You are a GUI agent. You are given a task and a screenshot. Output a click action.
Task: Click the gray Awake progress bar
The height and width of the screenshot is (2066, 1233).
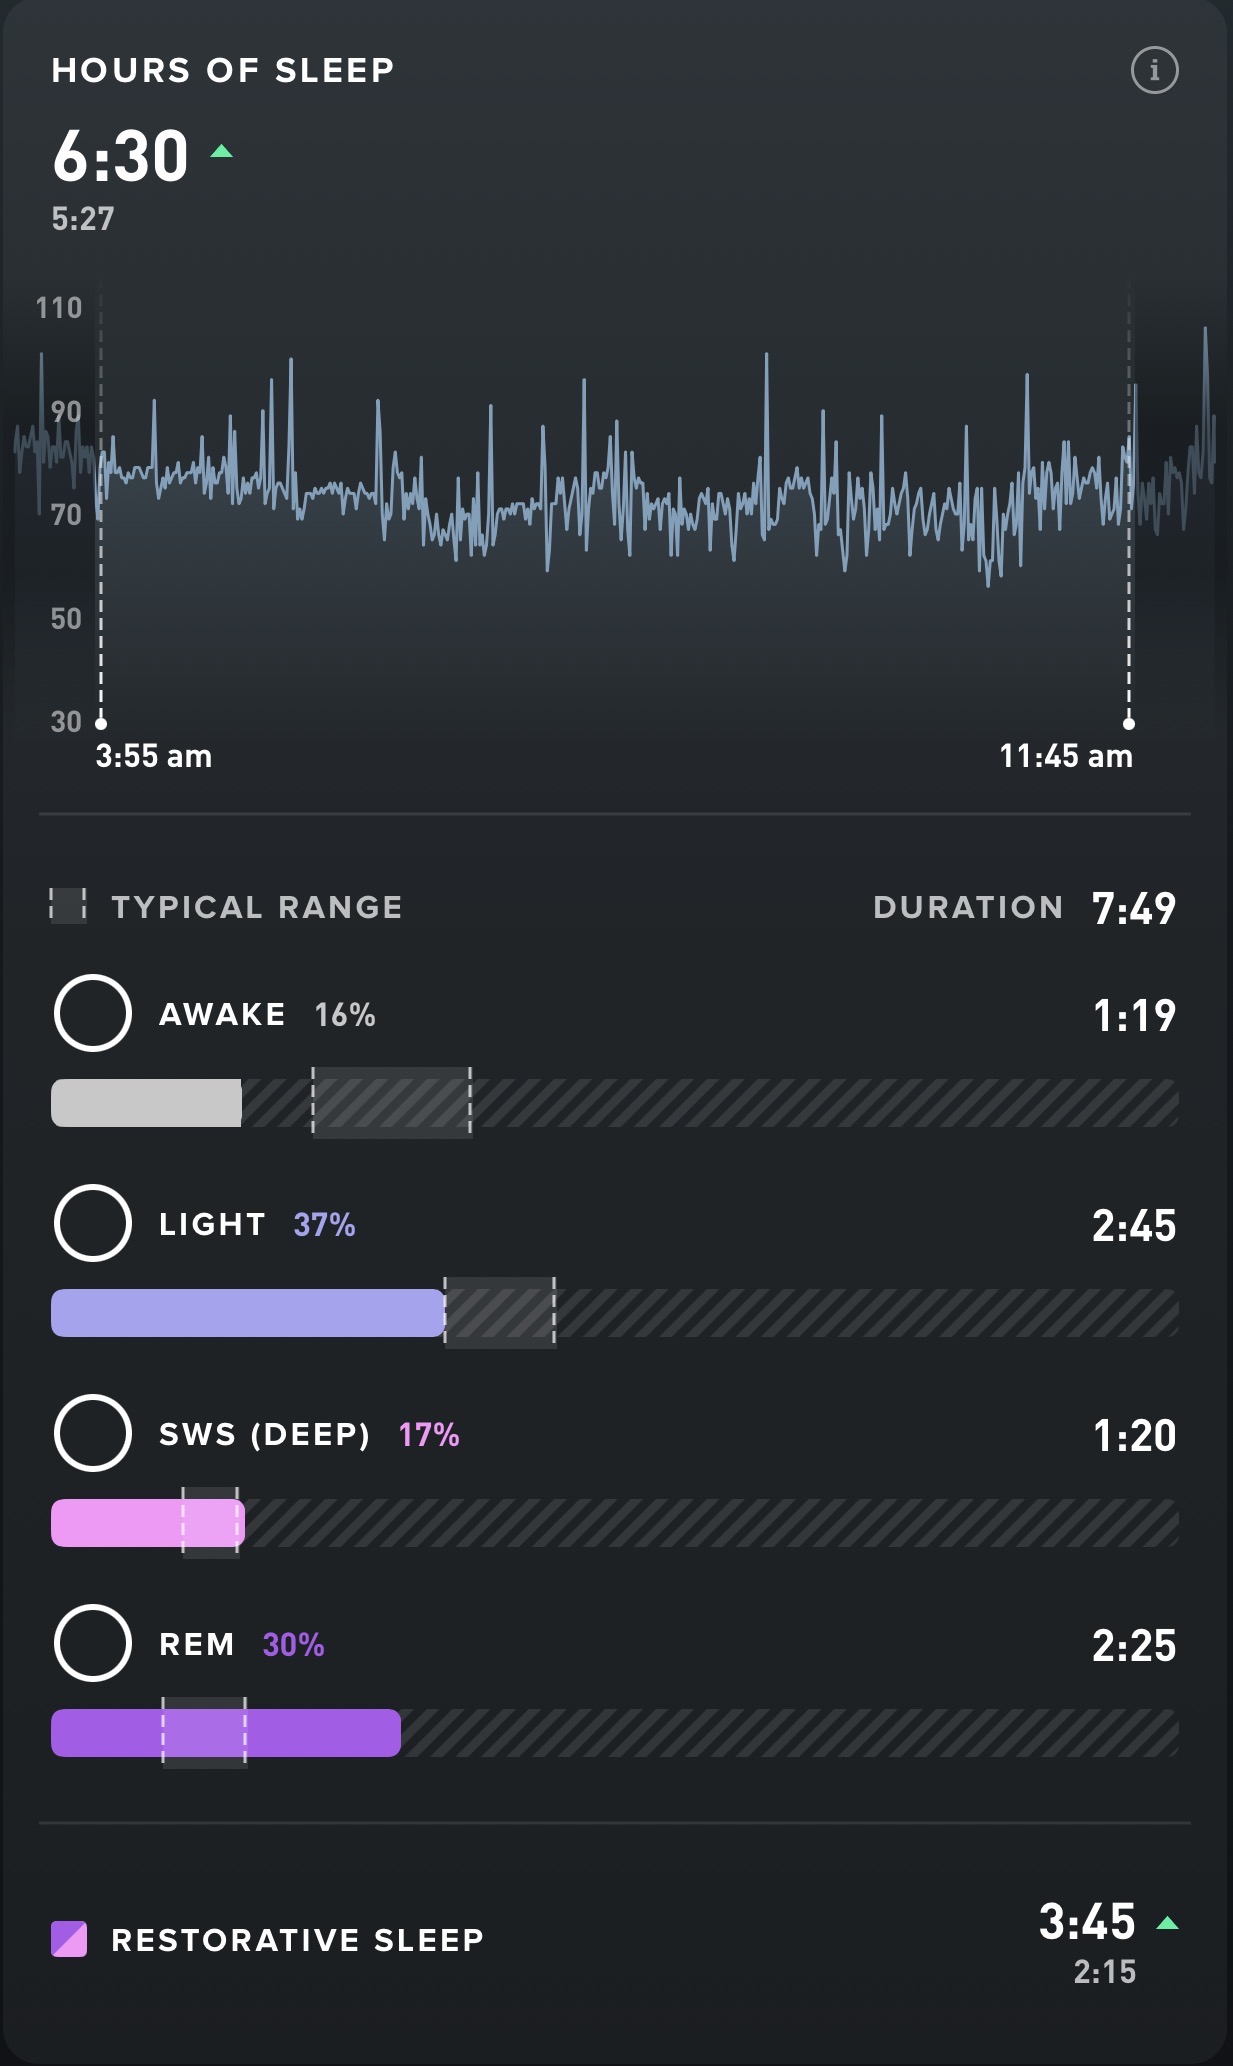(x=146, y=1103)
